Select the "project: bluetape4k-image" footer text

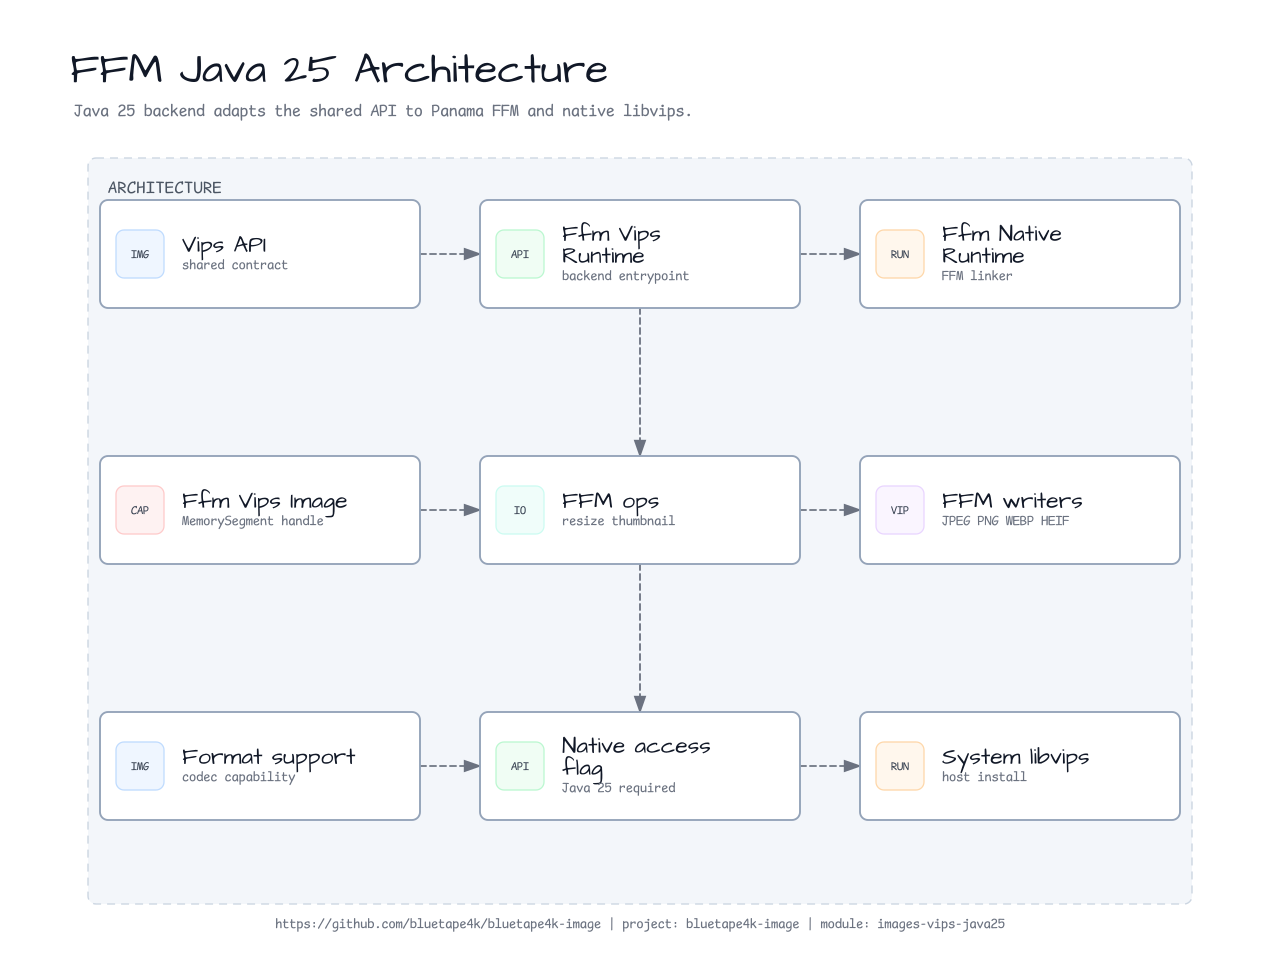click(x=711, y=924)
